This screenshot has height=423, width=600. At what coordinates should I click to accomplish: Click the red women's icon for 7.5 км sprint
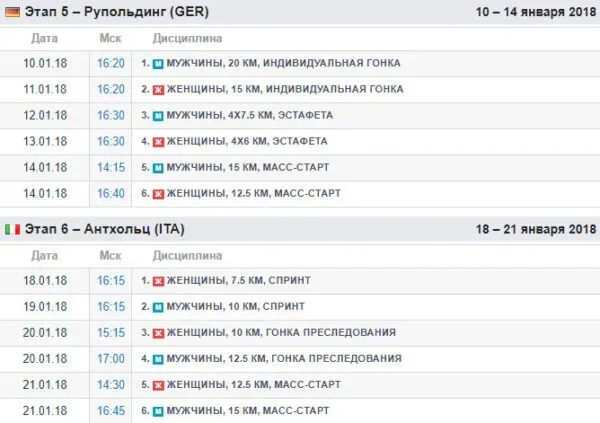pyautogui.click(x=159, y=280)
